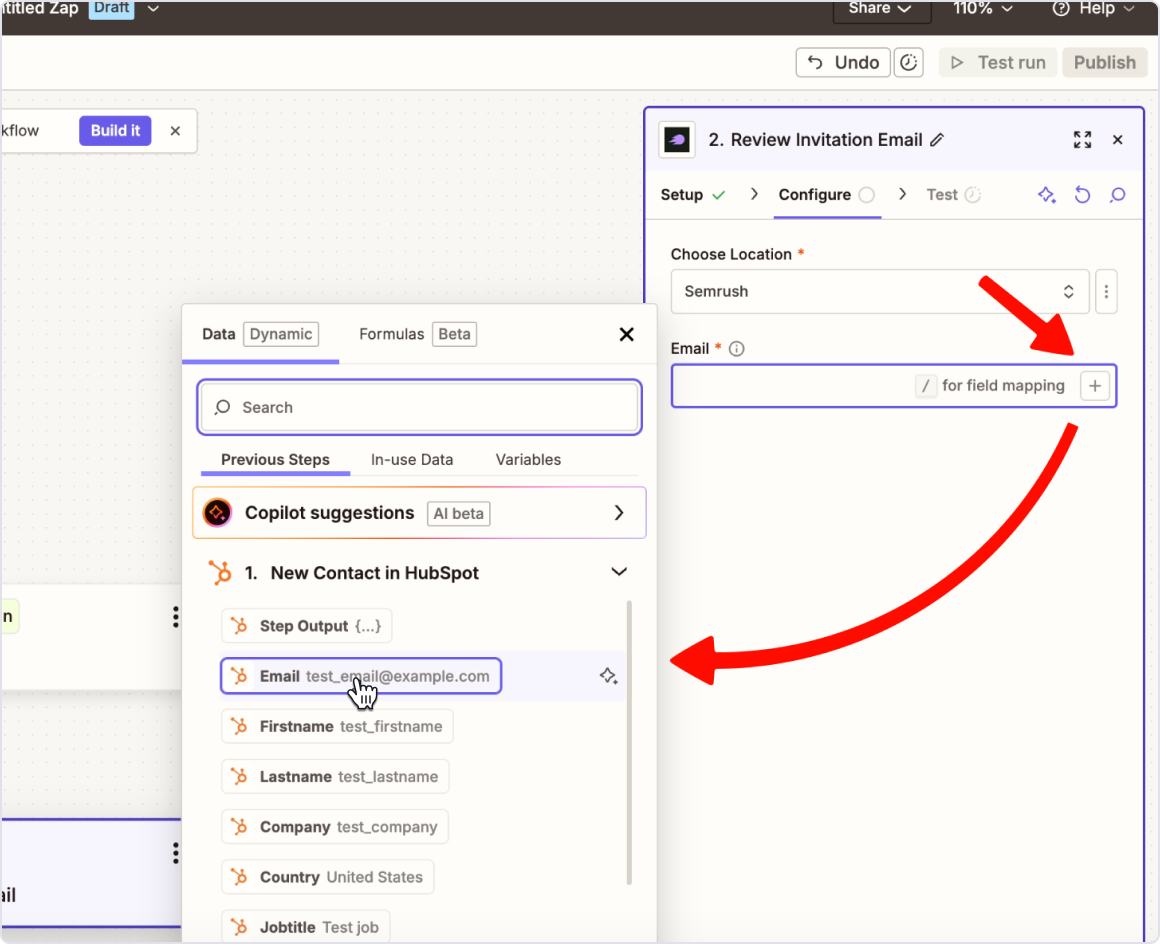Insert the Company test_company pill
The width and height of the screenshot is (1160, 944).
click(335, 827)
